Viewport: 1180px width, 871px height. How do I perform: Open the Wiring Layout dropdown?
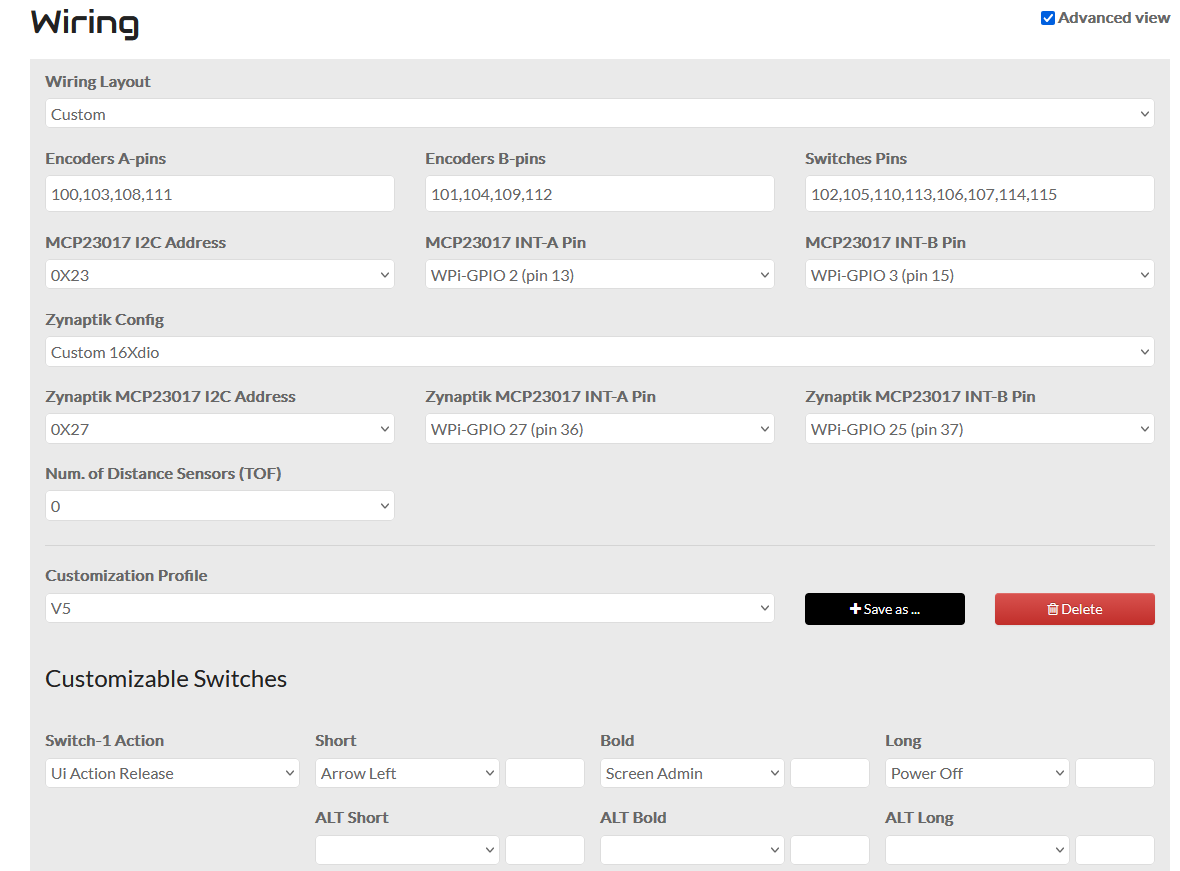coord(599,114)
